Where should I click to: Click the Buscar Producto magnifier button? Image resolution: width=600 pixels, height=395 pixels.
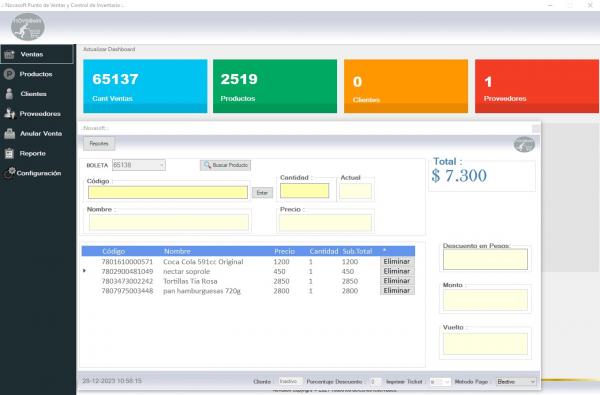pyautogui.click(x=225, y=165)
